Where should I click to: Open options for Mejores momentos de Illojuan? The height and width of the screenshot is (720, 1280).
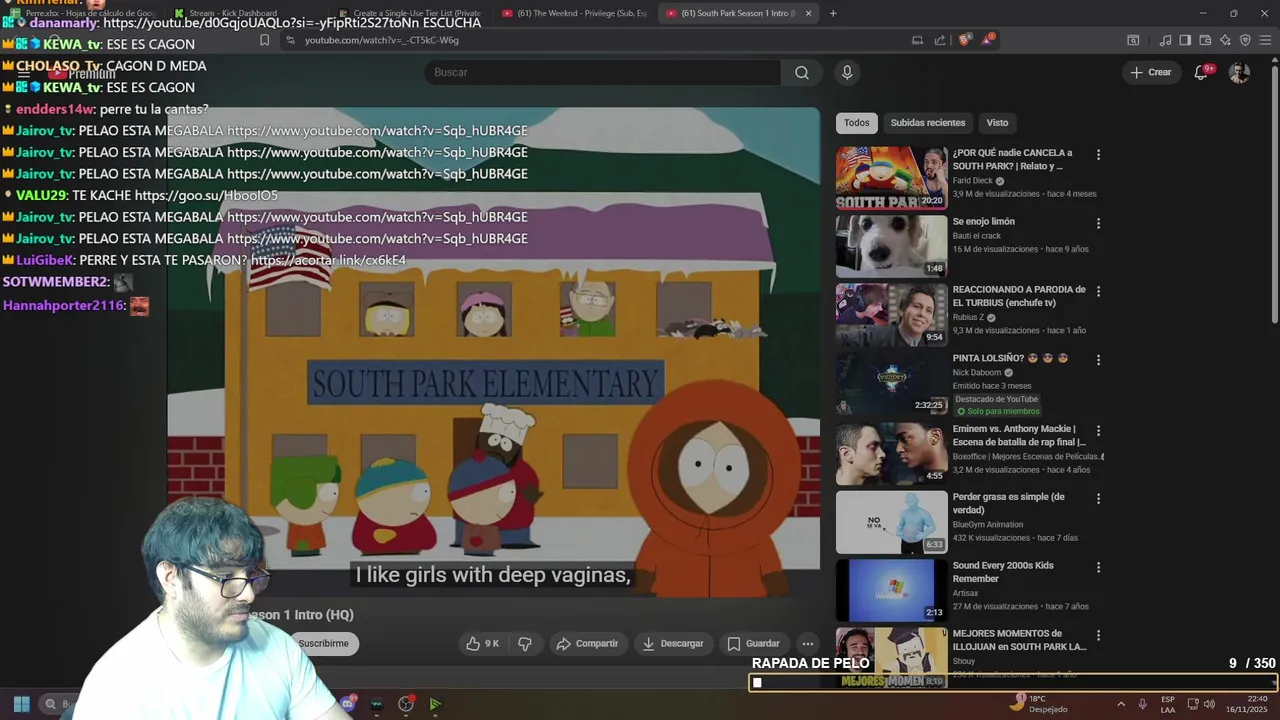pyautogui.click(x=1098, y=635)
